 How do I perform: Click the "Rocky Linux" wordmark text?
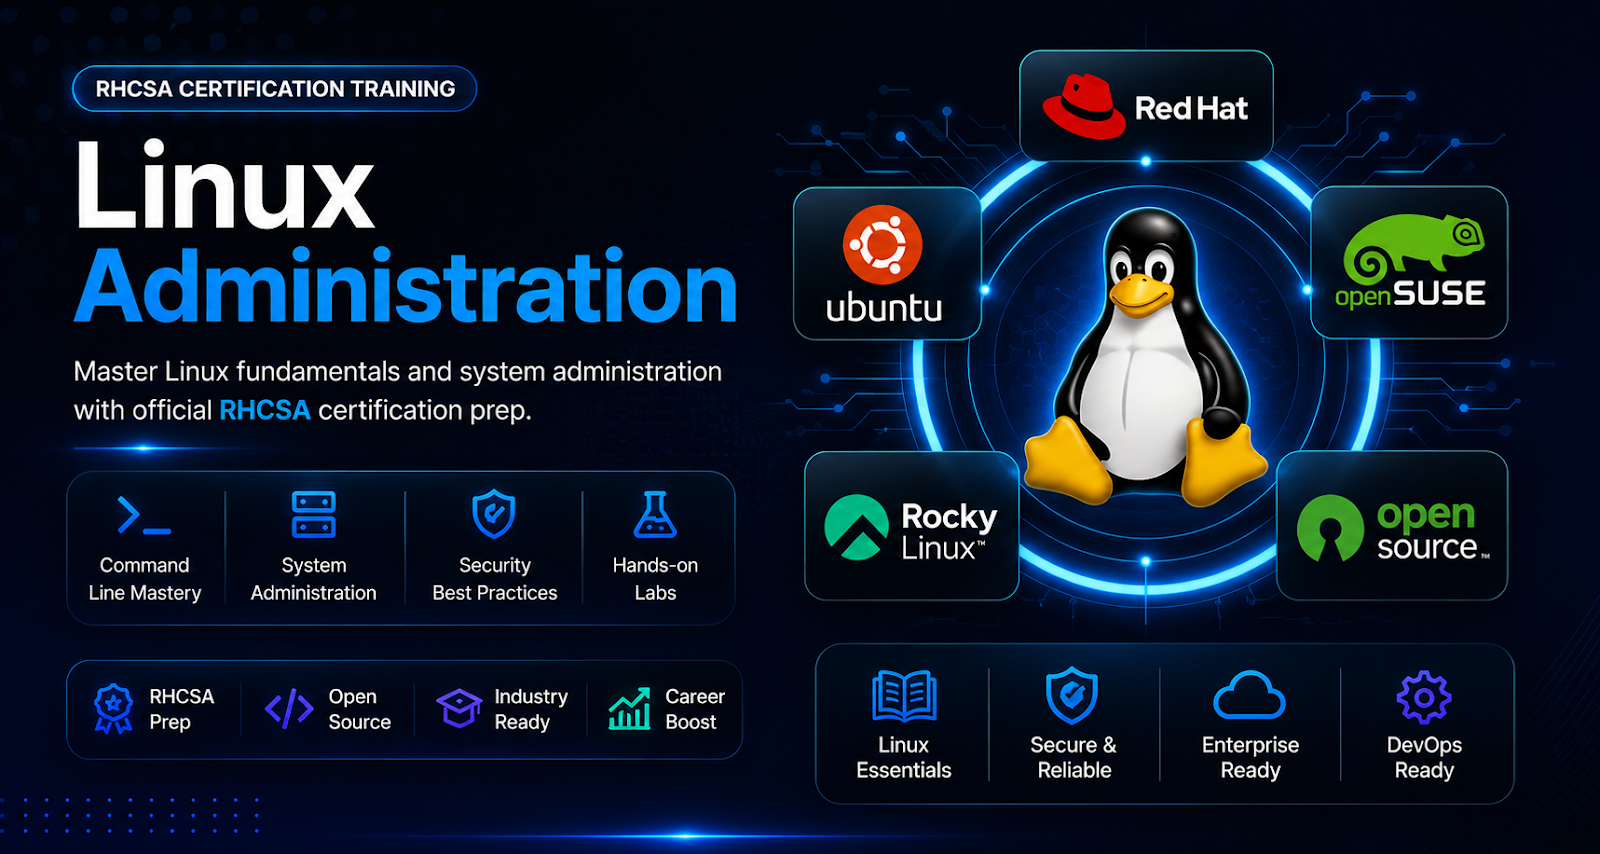[949, 532]
